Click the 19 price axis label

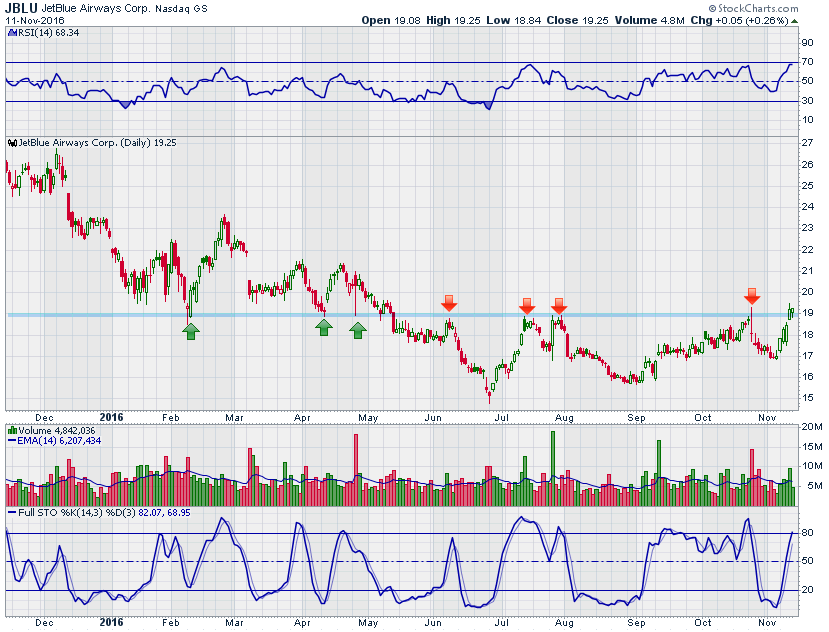click(807, 313)
